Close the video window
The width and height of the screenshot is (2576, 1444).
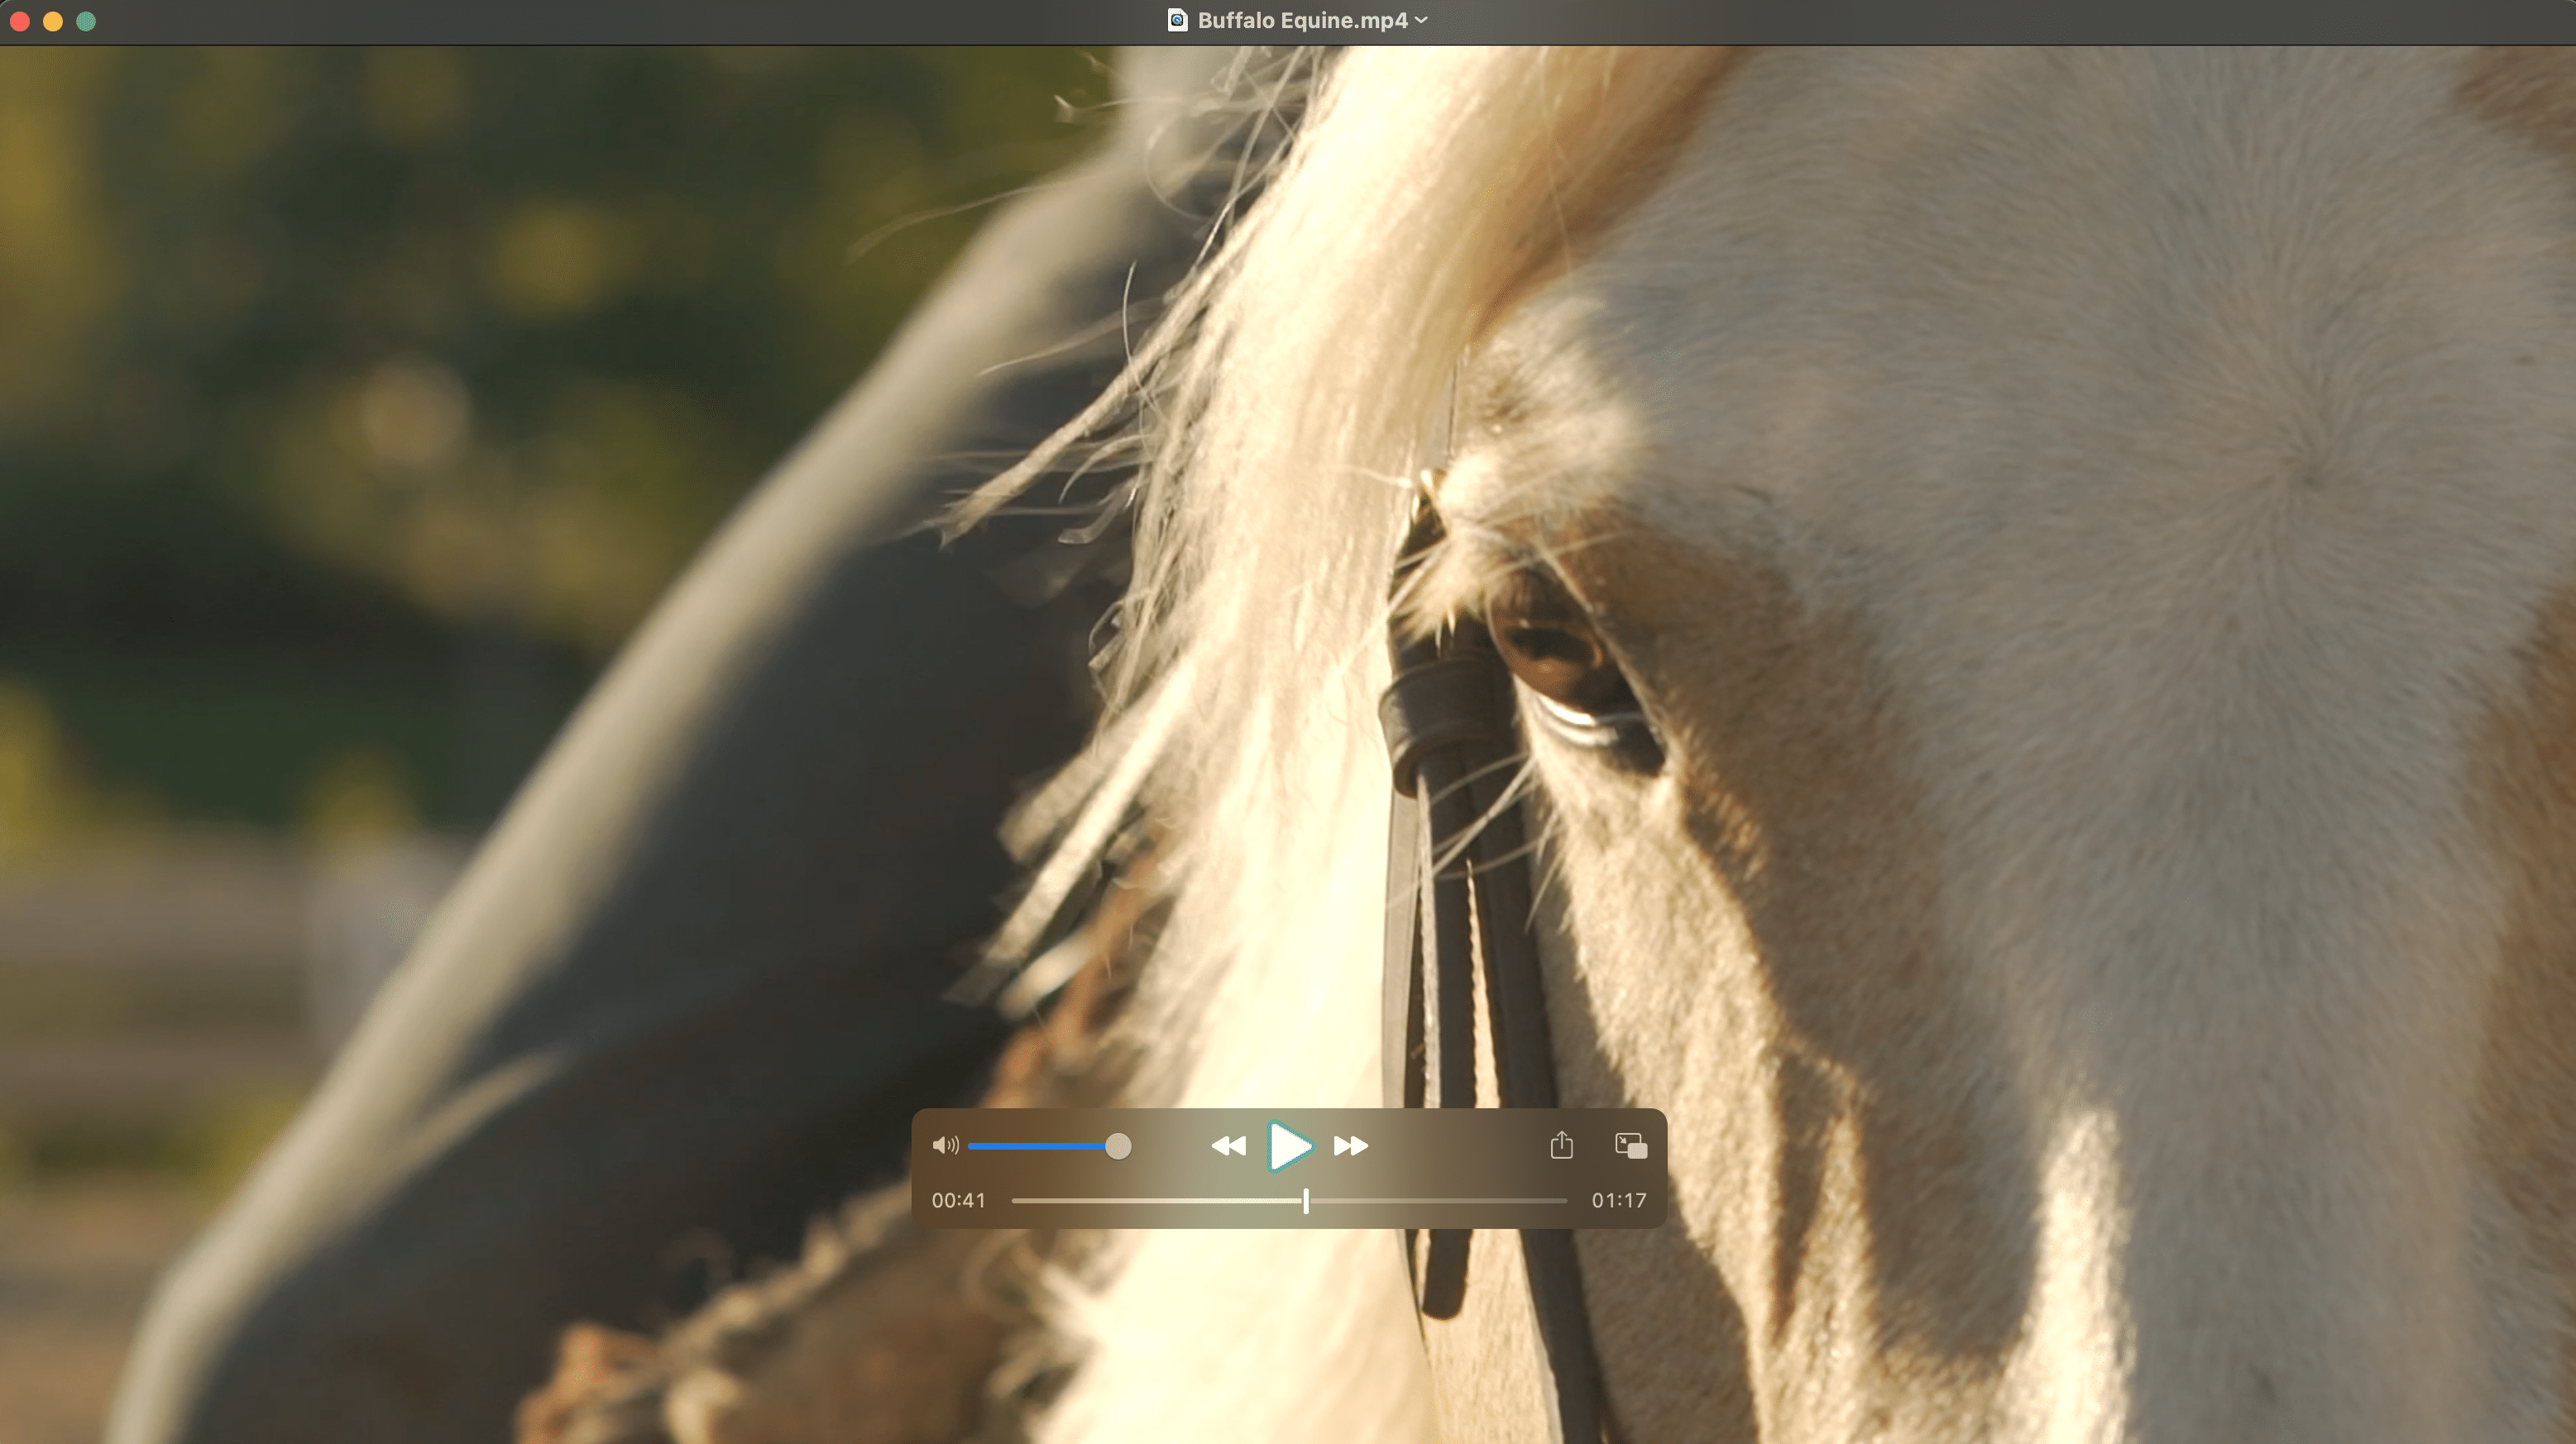pyautogui.click(x=20, y=21)
